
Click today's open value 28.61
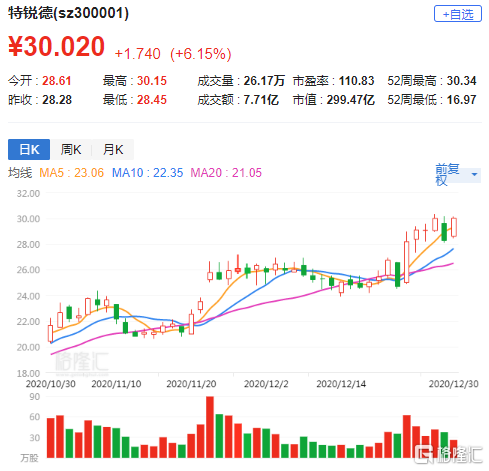[57, 81]
